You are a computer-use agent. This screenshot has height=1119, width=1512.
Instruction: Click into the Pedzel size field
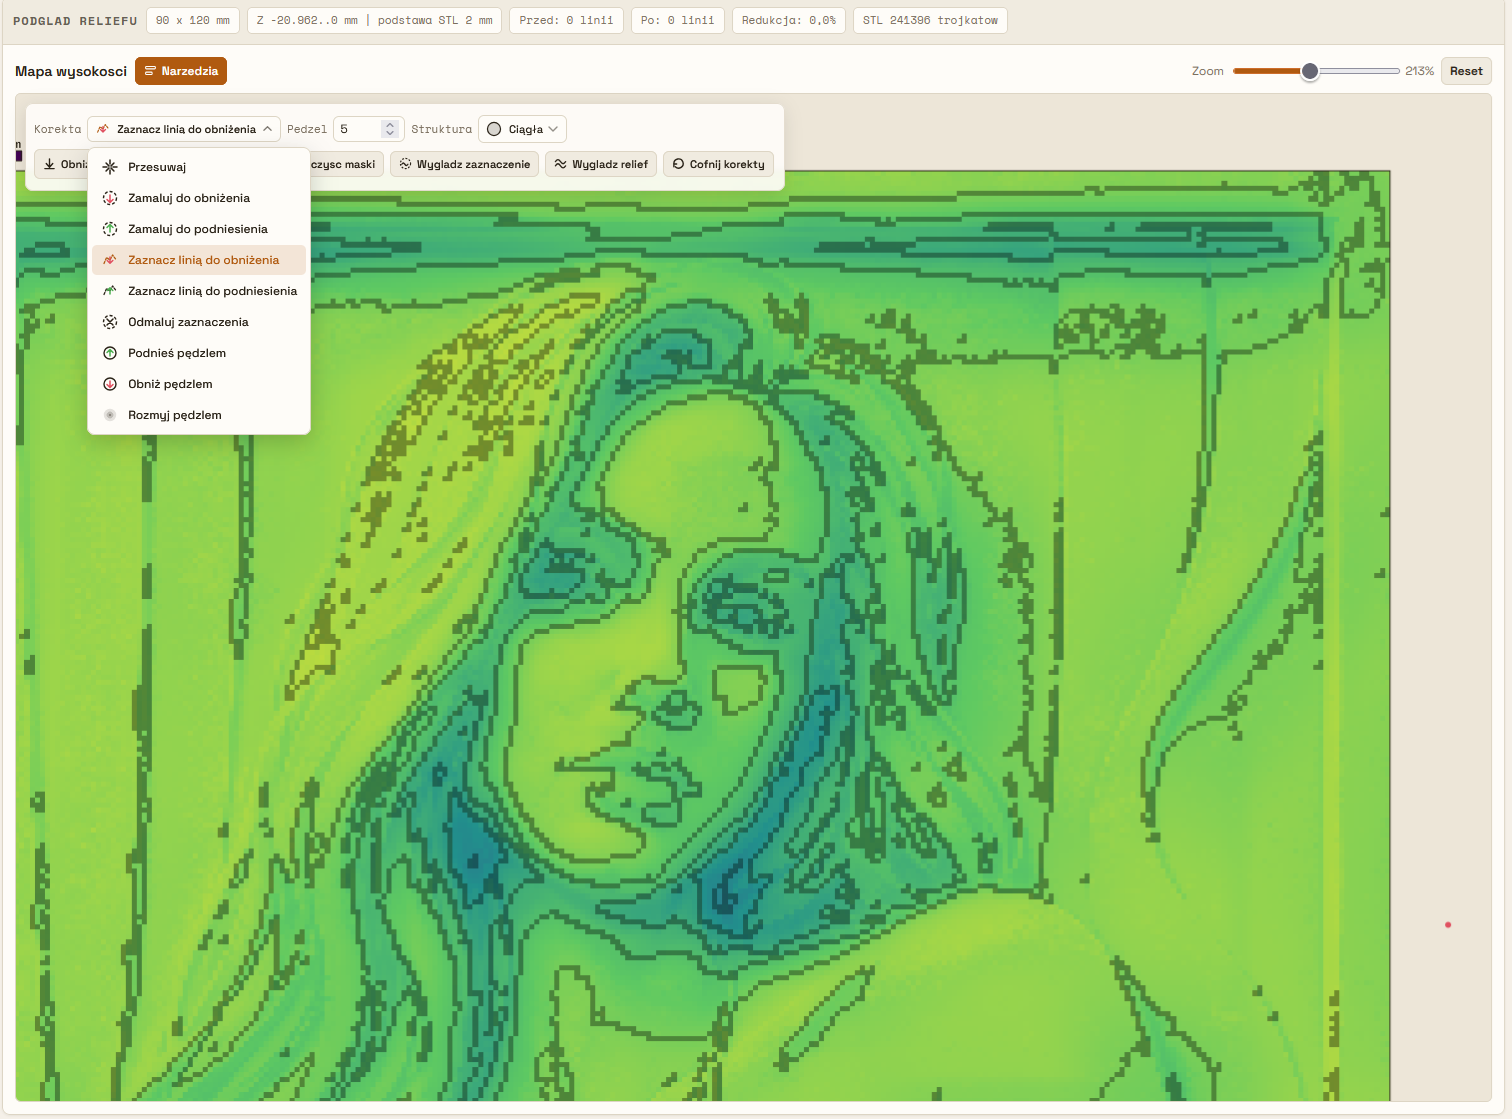pos(358,129)
